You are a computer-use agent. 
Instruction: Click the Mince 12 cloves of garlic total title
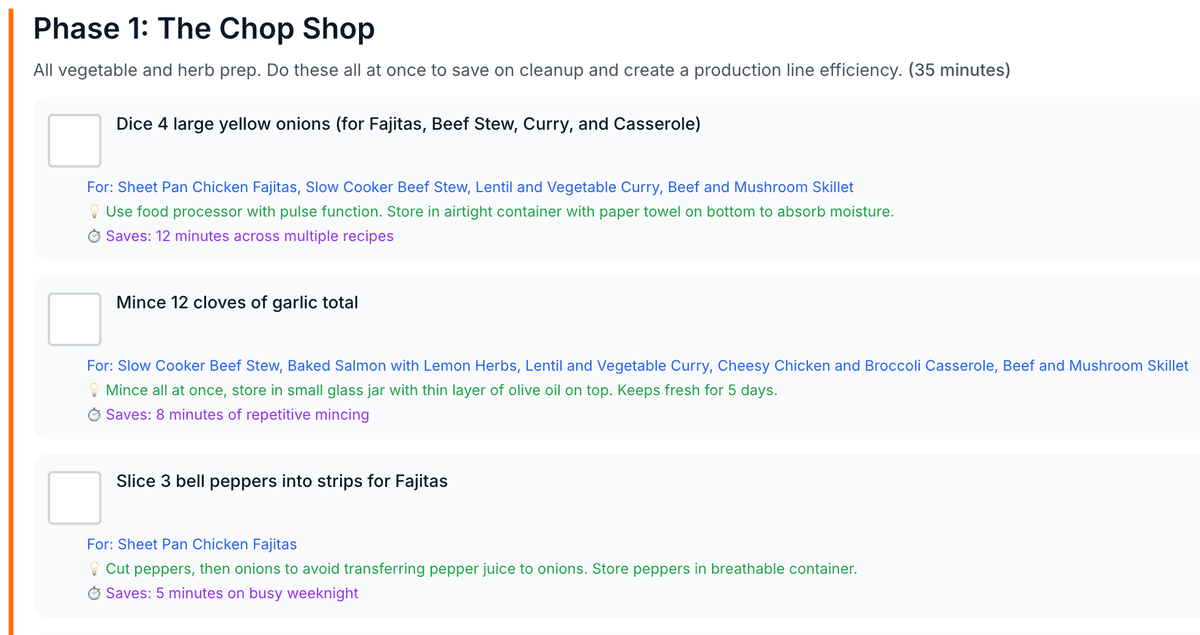(x=237, y=303)
